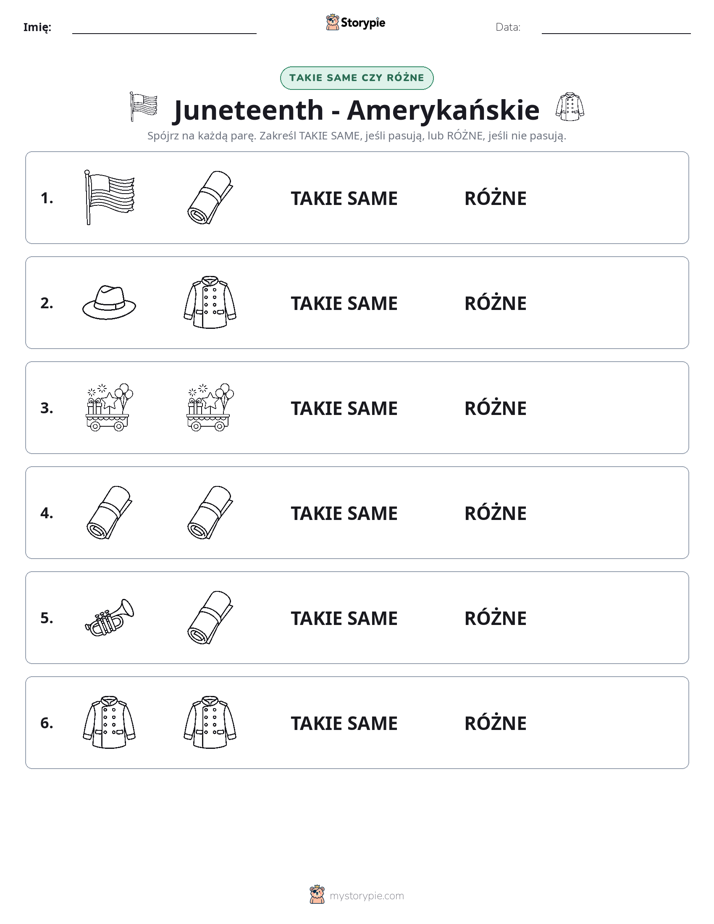Select TAKIE SAME in row 3
Viewport: 714px width, 924px height.
point(344,408)
